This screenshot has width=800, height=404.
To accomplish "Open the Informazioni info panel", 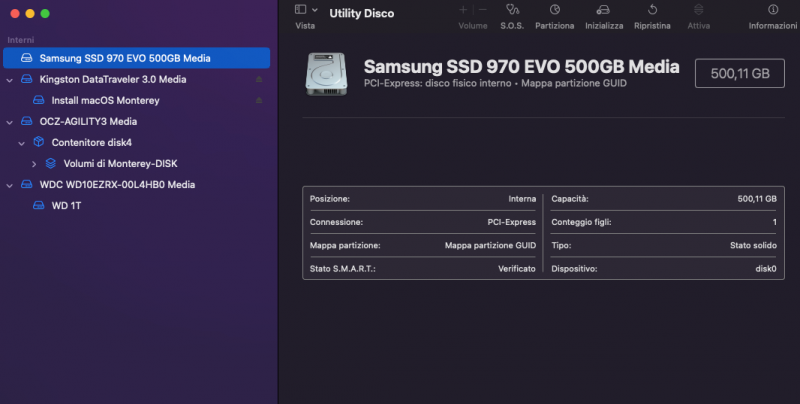I will (x=773, y=10).
